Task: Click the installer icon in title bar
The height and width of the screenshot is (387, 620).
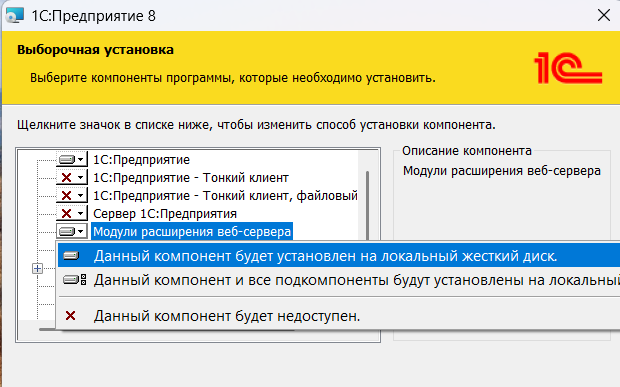Action: pos(15,15)
